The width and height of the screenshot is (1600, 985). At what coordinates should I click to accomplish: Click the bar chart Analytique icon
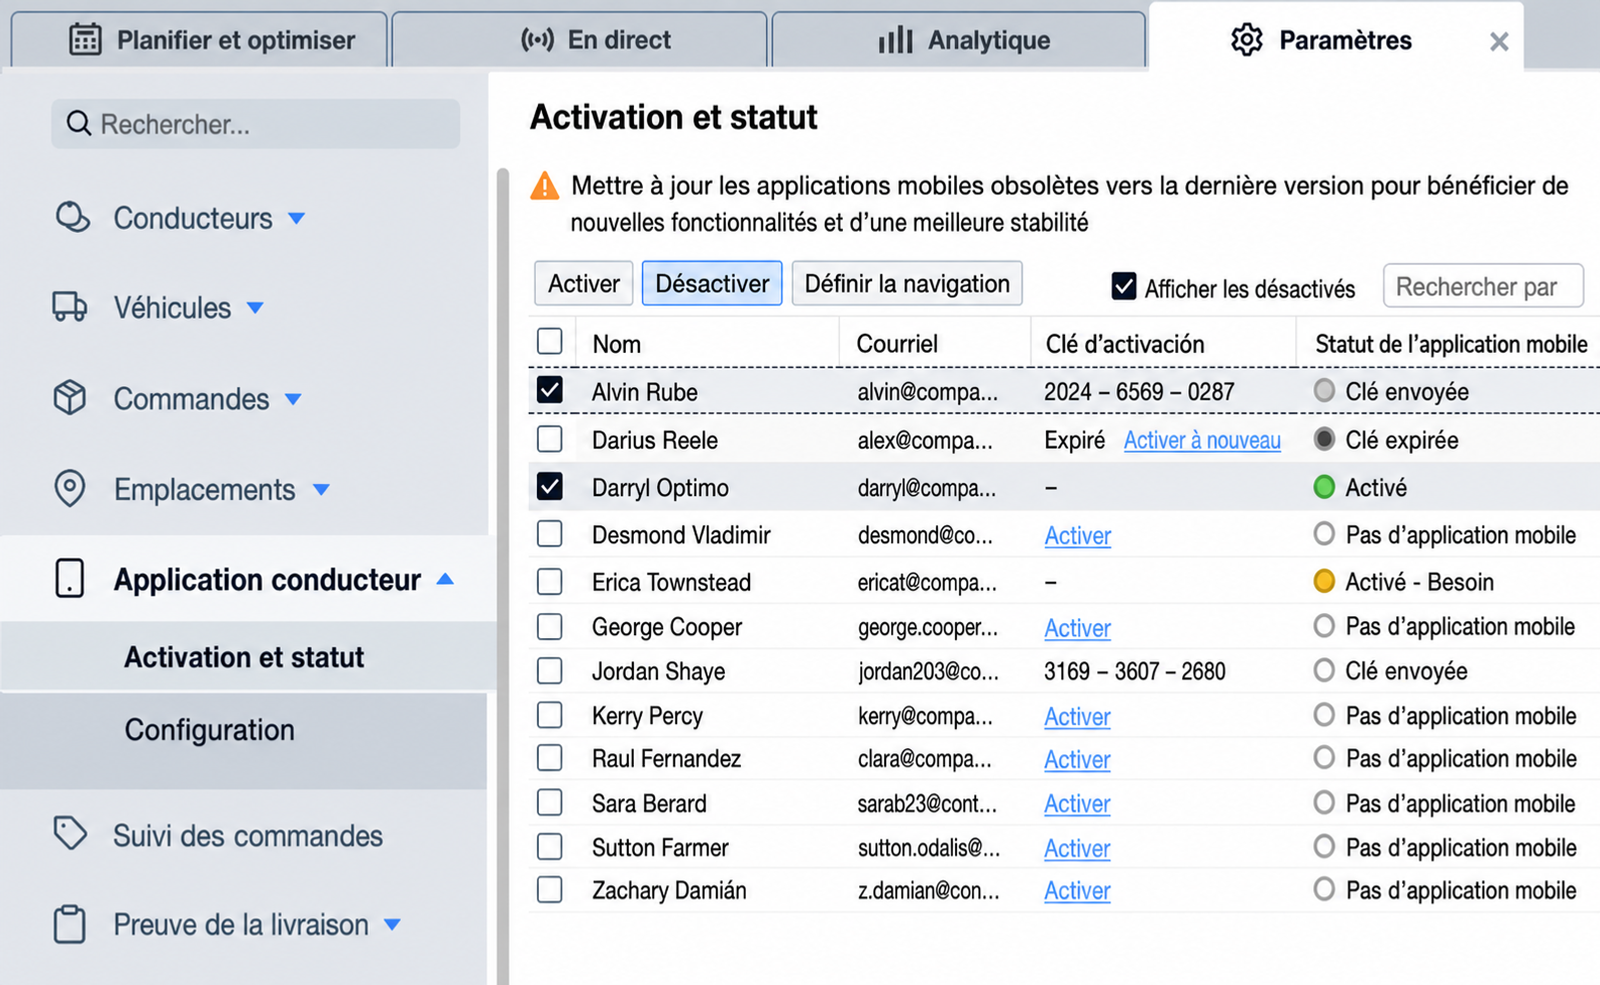click(896, 40)
